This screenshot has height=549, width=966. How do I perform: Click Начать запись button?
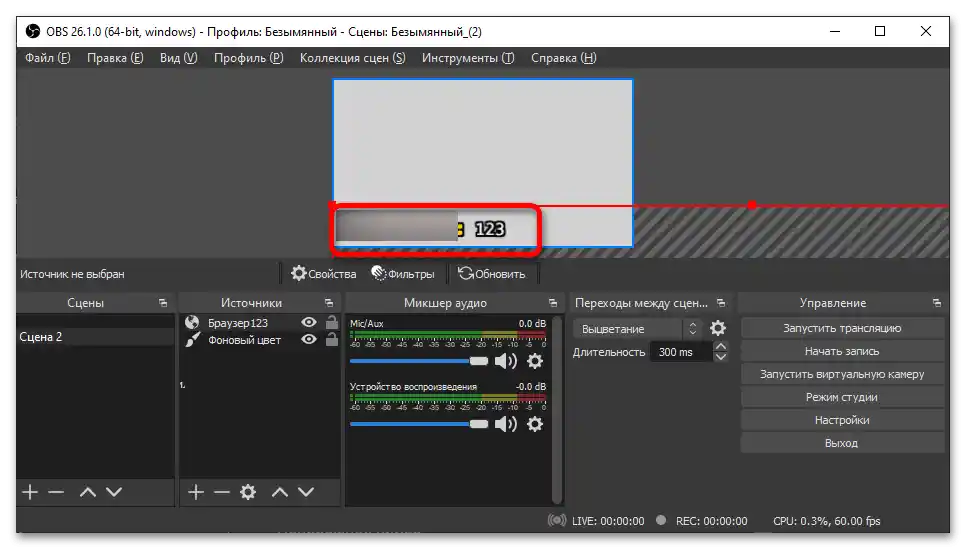click(842, 351)
